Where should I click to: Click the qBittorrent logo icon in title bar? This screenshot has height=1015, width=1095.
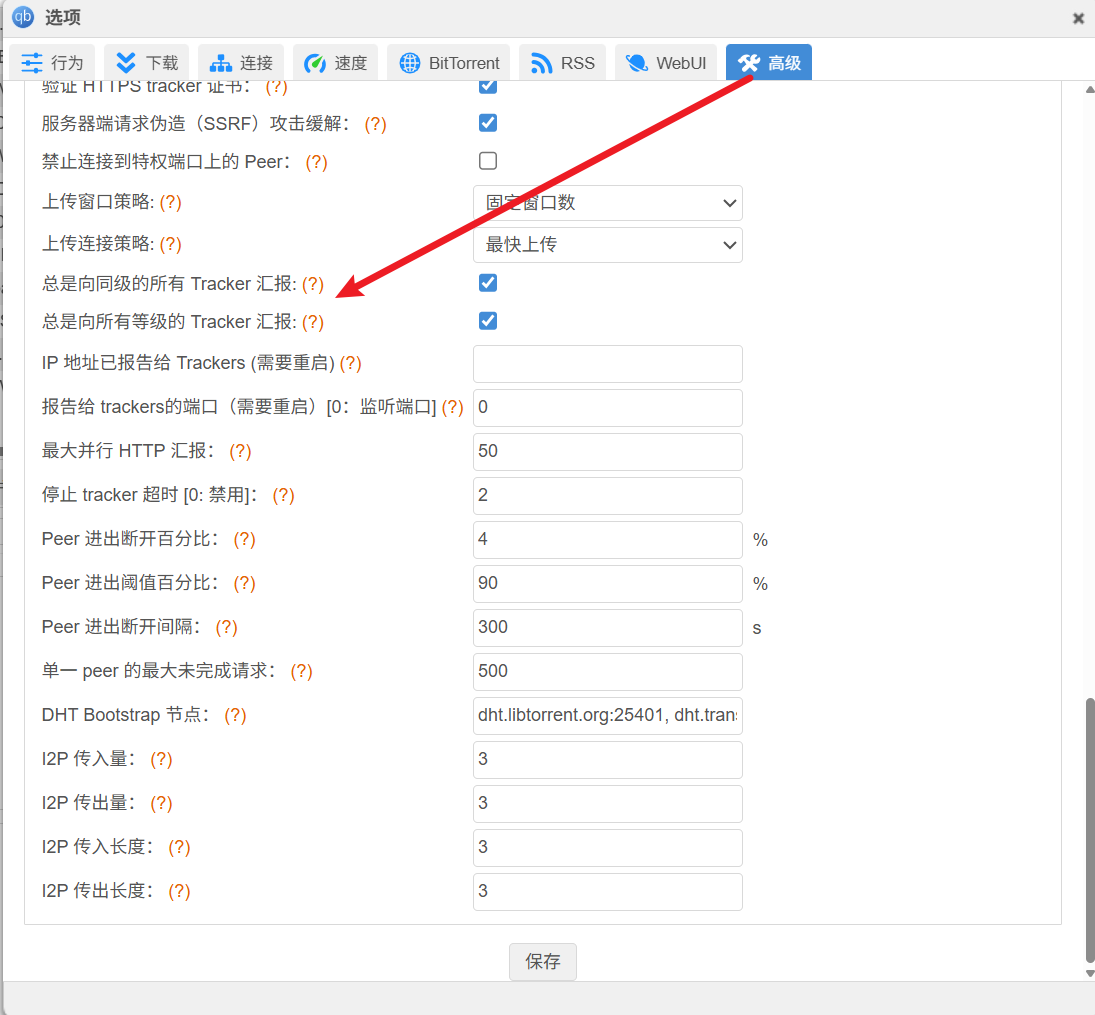click(22, 17)
